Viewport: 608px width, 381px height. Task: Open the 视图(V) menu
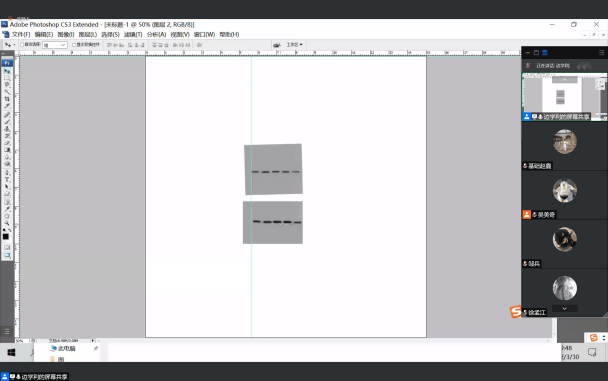(180, 34)
